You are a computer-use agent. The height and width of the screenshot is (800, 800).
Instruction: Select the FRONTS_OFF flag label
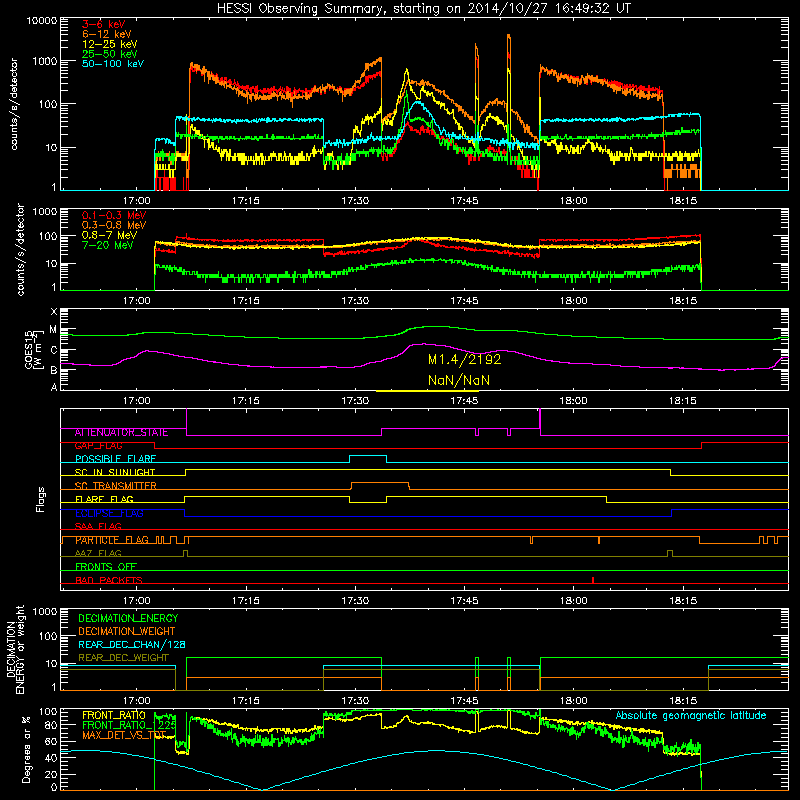(x=106, y=567)
